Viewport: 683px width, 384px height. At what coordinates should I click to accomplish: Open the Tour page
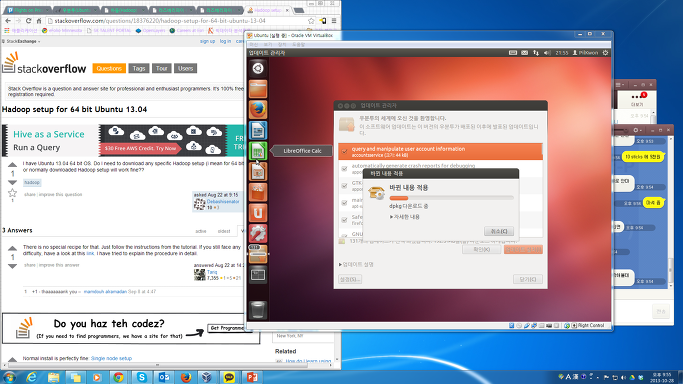pos(162,68)
